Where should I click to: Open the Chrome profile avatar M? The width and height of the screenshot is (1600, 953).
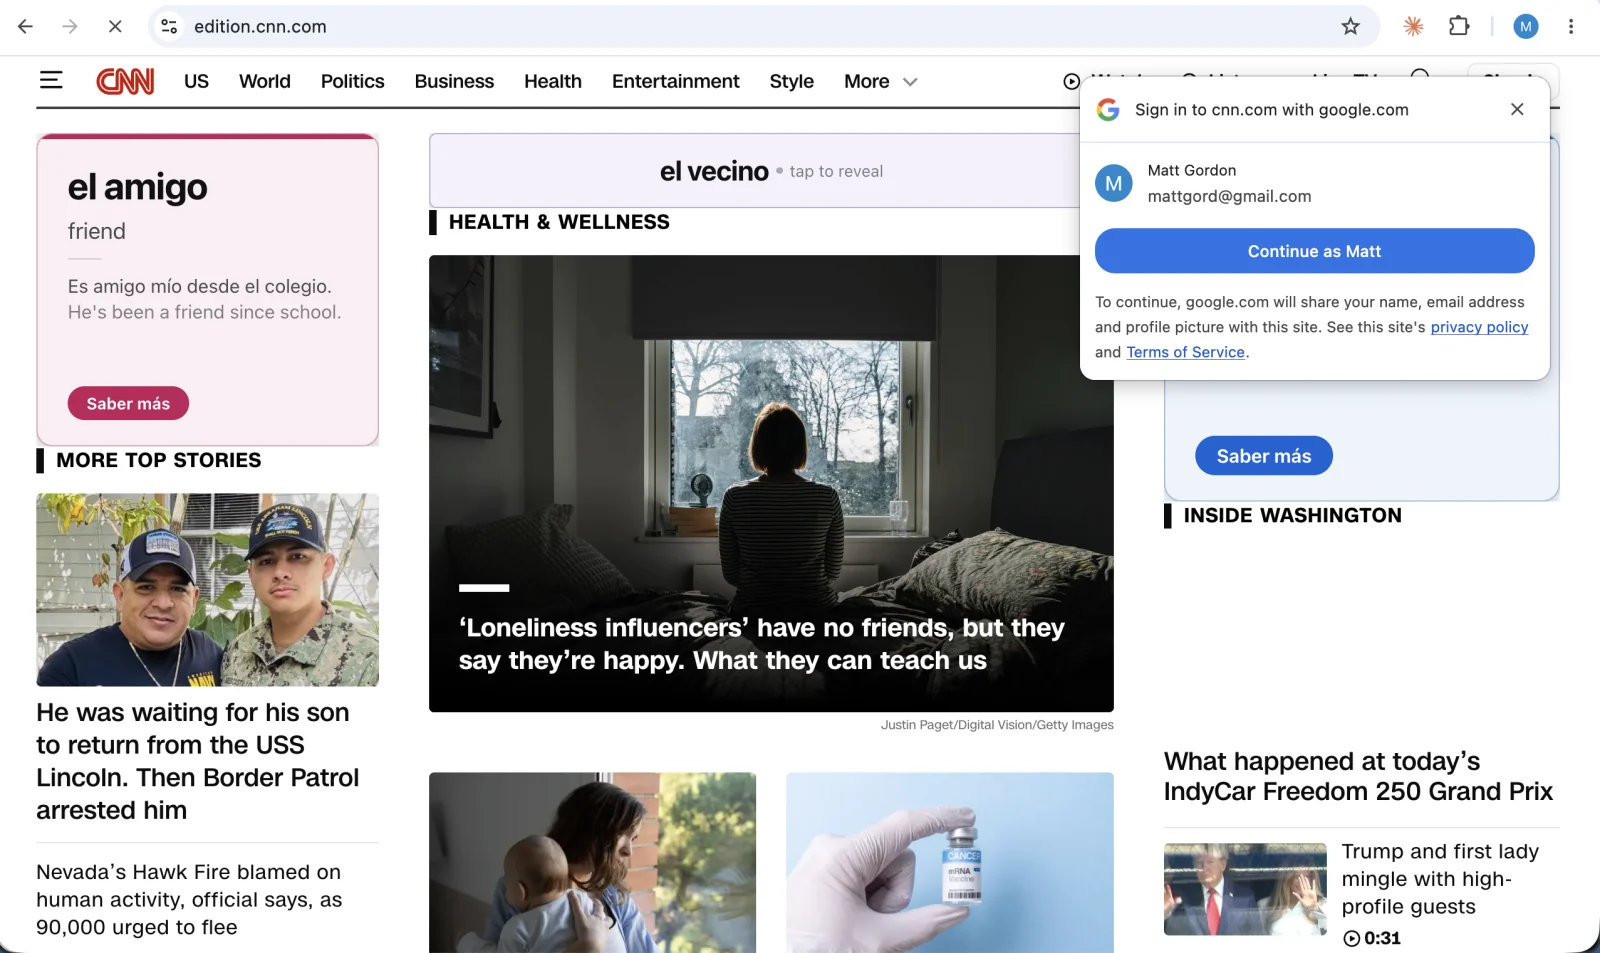pyautogui.click(x=1526, y=27)
